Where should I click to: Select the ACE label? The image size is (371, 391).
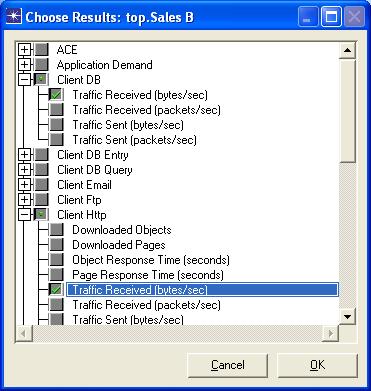click(67, 50)
